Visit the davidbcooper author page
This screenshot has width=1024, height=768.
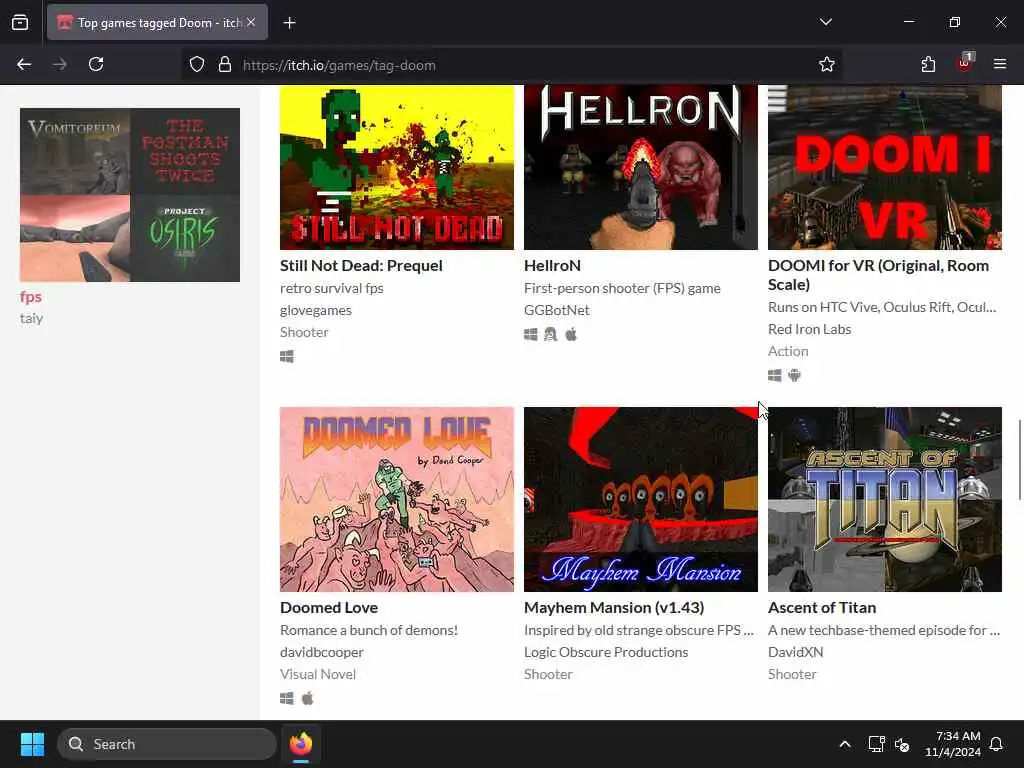pos(321,652)
